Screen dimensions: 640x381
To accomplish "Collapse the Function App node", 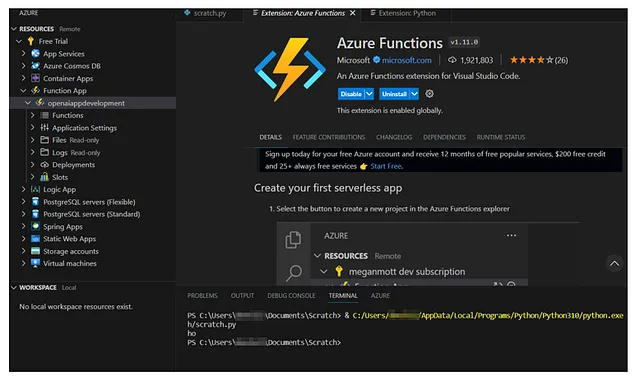I will 23,90.
